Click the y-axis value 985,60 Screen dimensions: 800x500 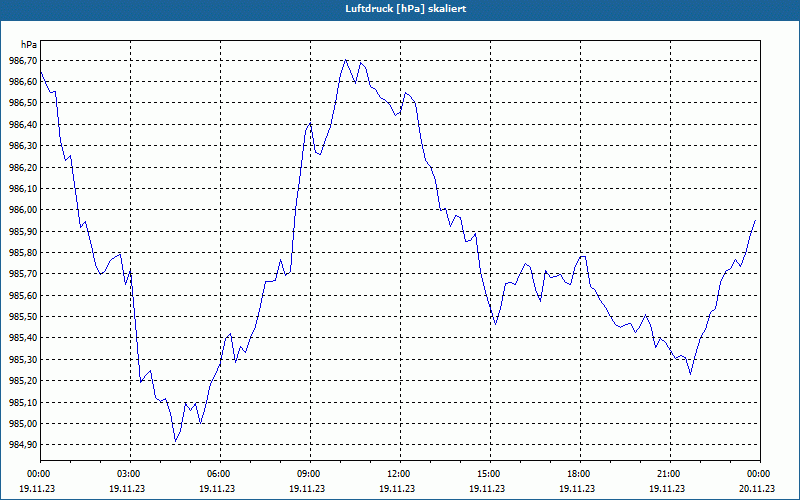(23, 295)
